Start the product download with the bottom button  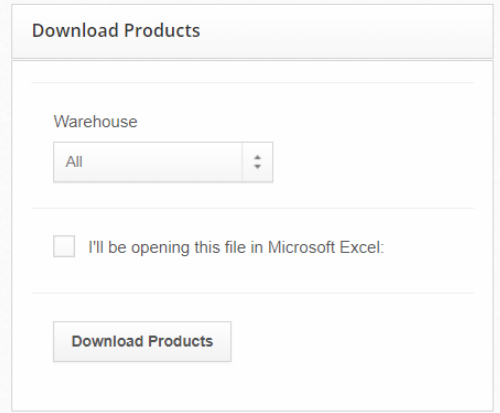coord(142,341)
